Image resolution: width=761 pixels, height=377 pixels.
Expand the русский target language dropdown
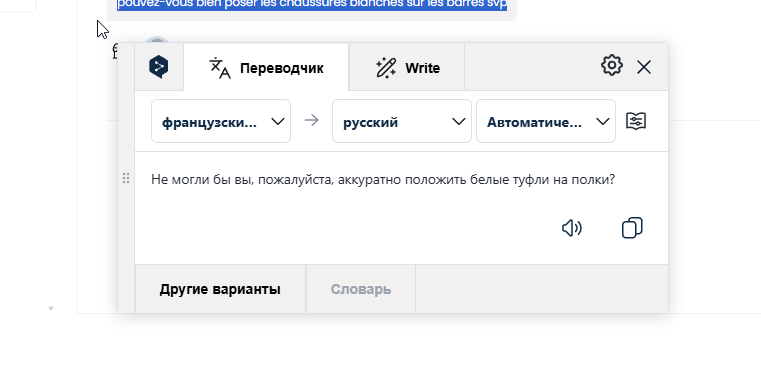coord(402,121)
